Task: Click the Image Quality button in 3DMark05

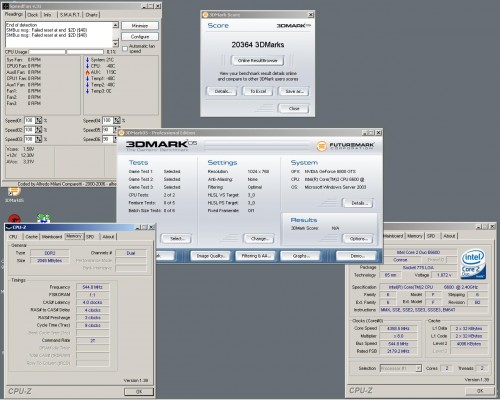Action: (211, 256)
